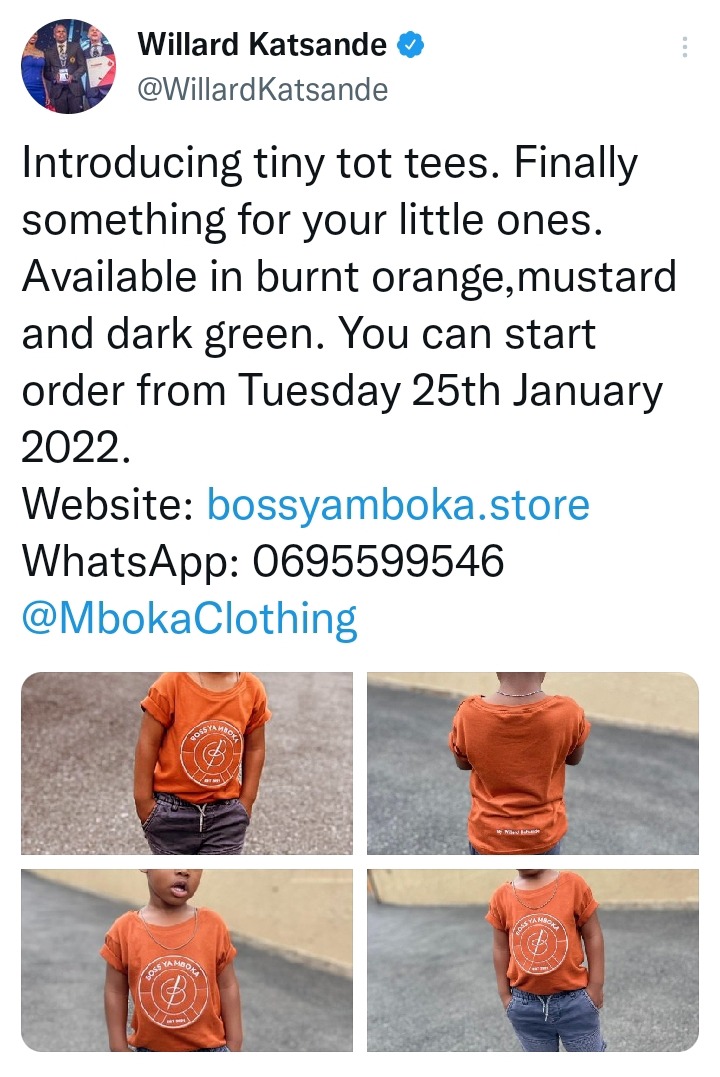The image size is (720, 1077).
Task: Open the three-dot more options menu
Action: point(684,47)
